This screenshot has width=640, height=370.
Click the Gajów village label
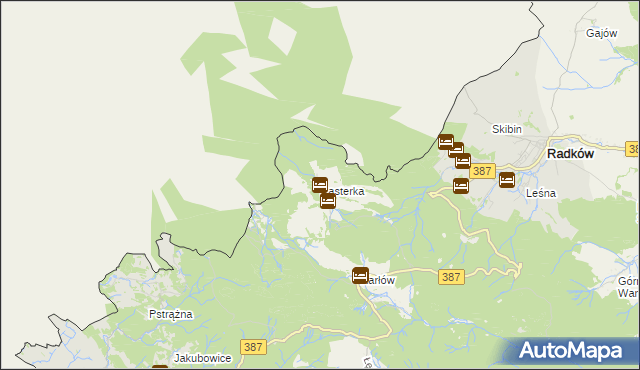point(601,33)
